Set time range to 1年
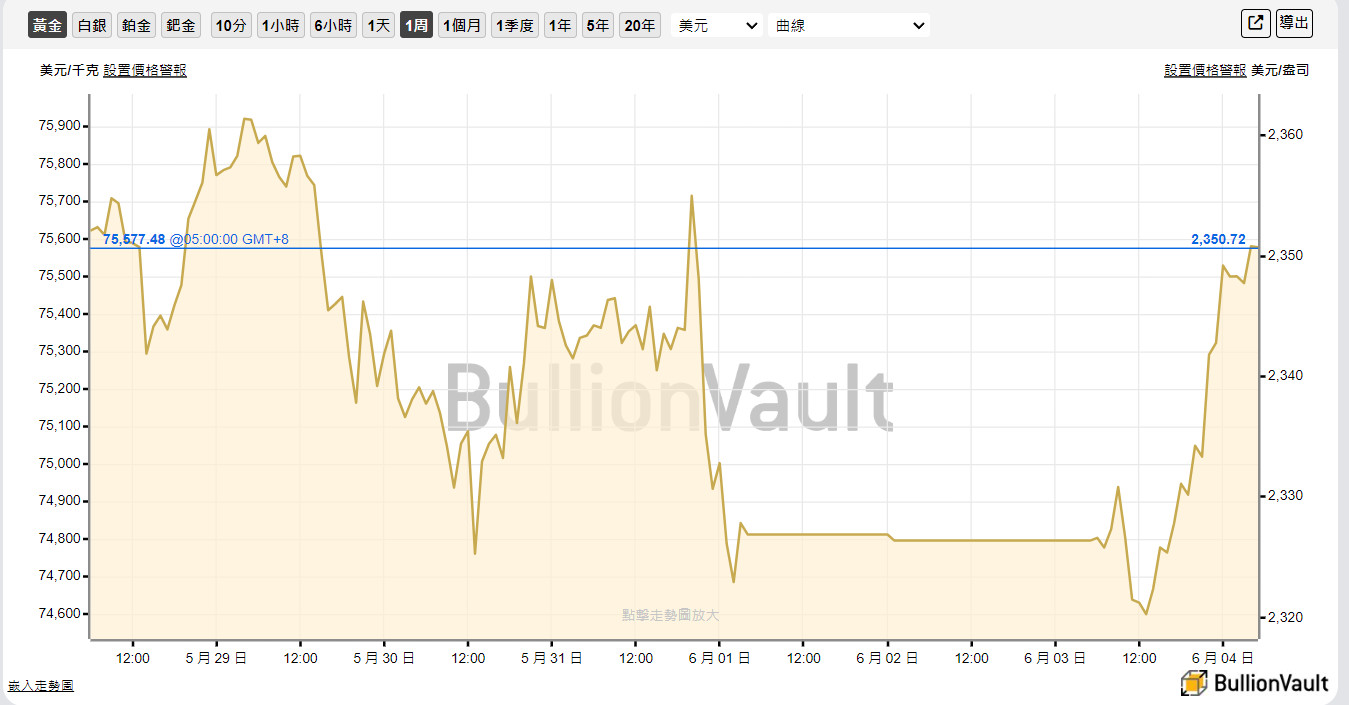This screenshot has width=1349, height=705. 560,25
